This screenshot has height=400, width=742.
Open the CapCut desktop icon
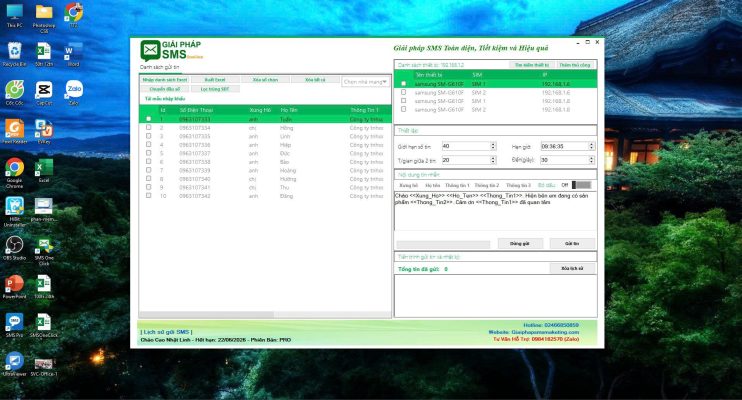click(x=44, y=88)
